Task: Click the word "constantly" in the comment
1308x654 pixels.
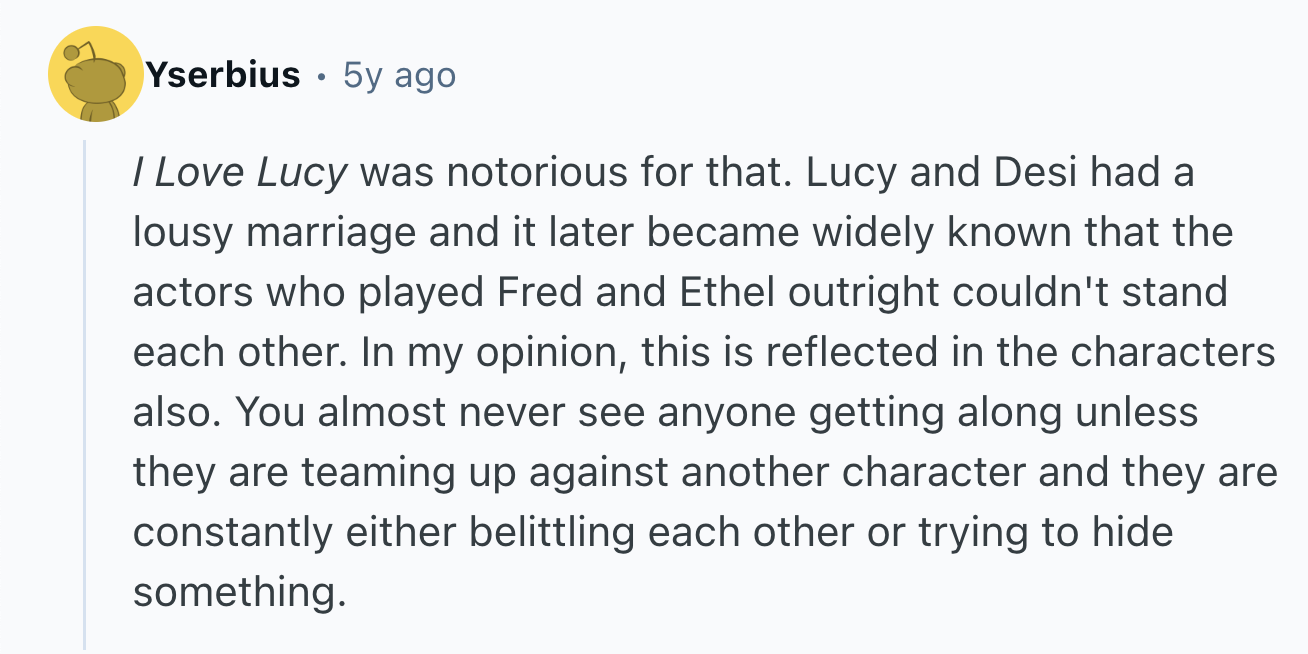Action: point(233,532)
